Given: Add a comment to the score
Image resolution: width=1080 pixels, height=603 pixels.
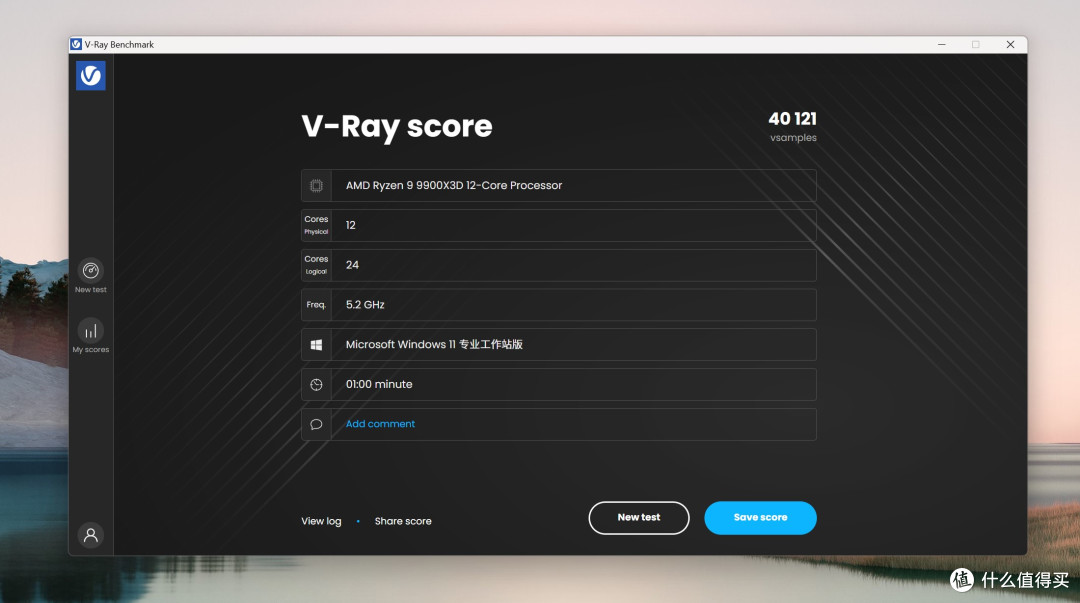Looking at the screenshot, I should pyautogui.click(x=380, y=424).
